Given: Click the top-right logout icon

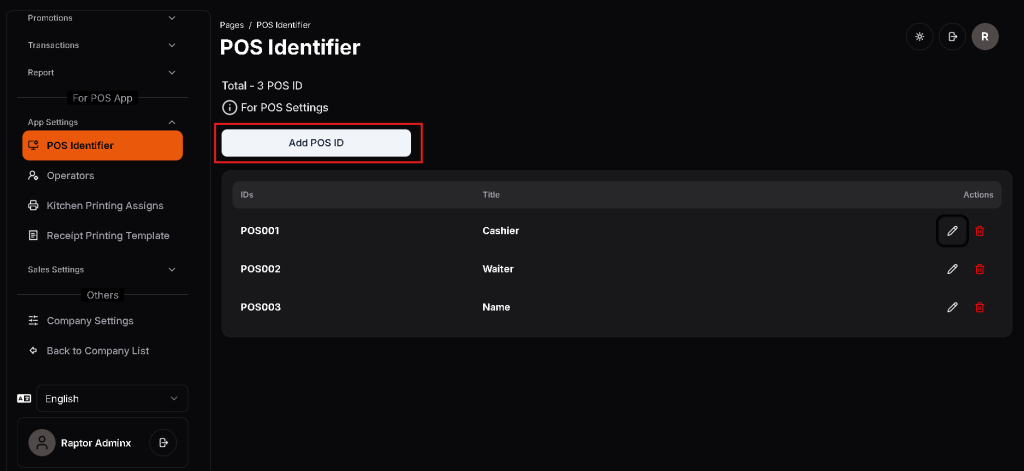Looking at the screenshot, I should (952, 37).
